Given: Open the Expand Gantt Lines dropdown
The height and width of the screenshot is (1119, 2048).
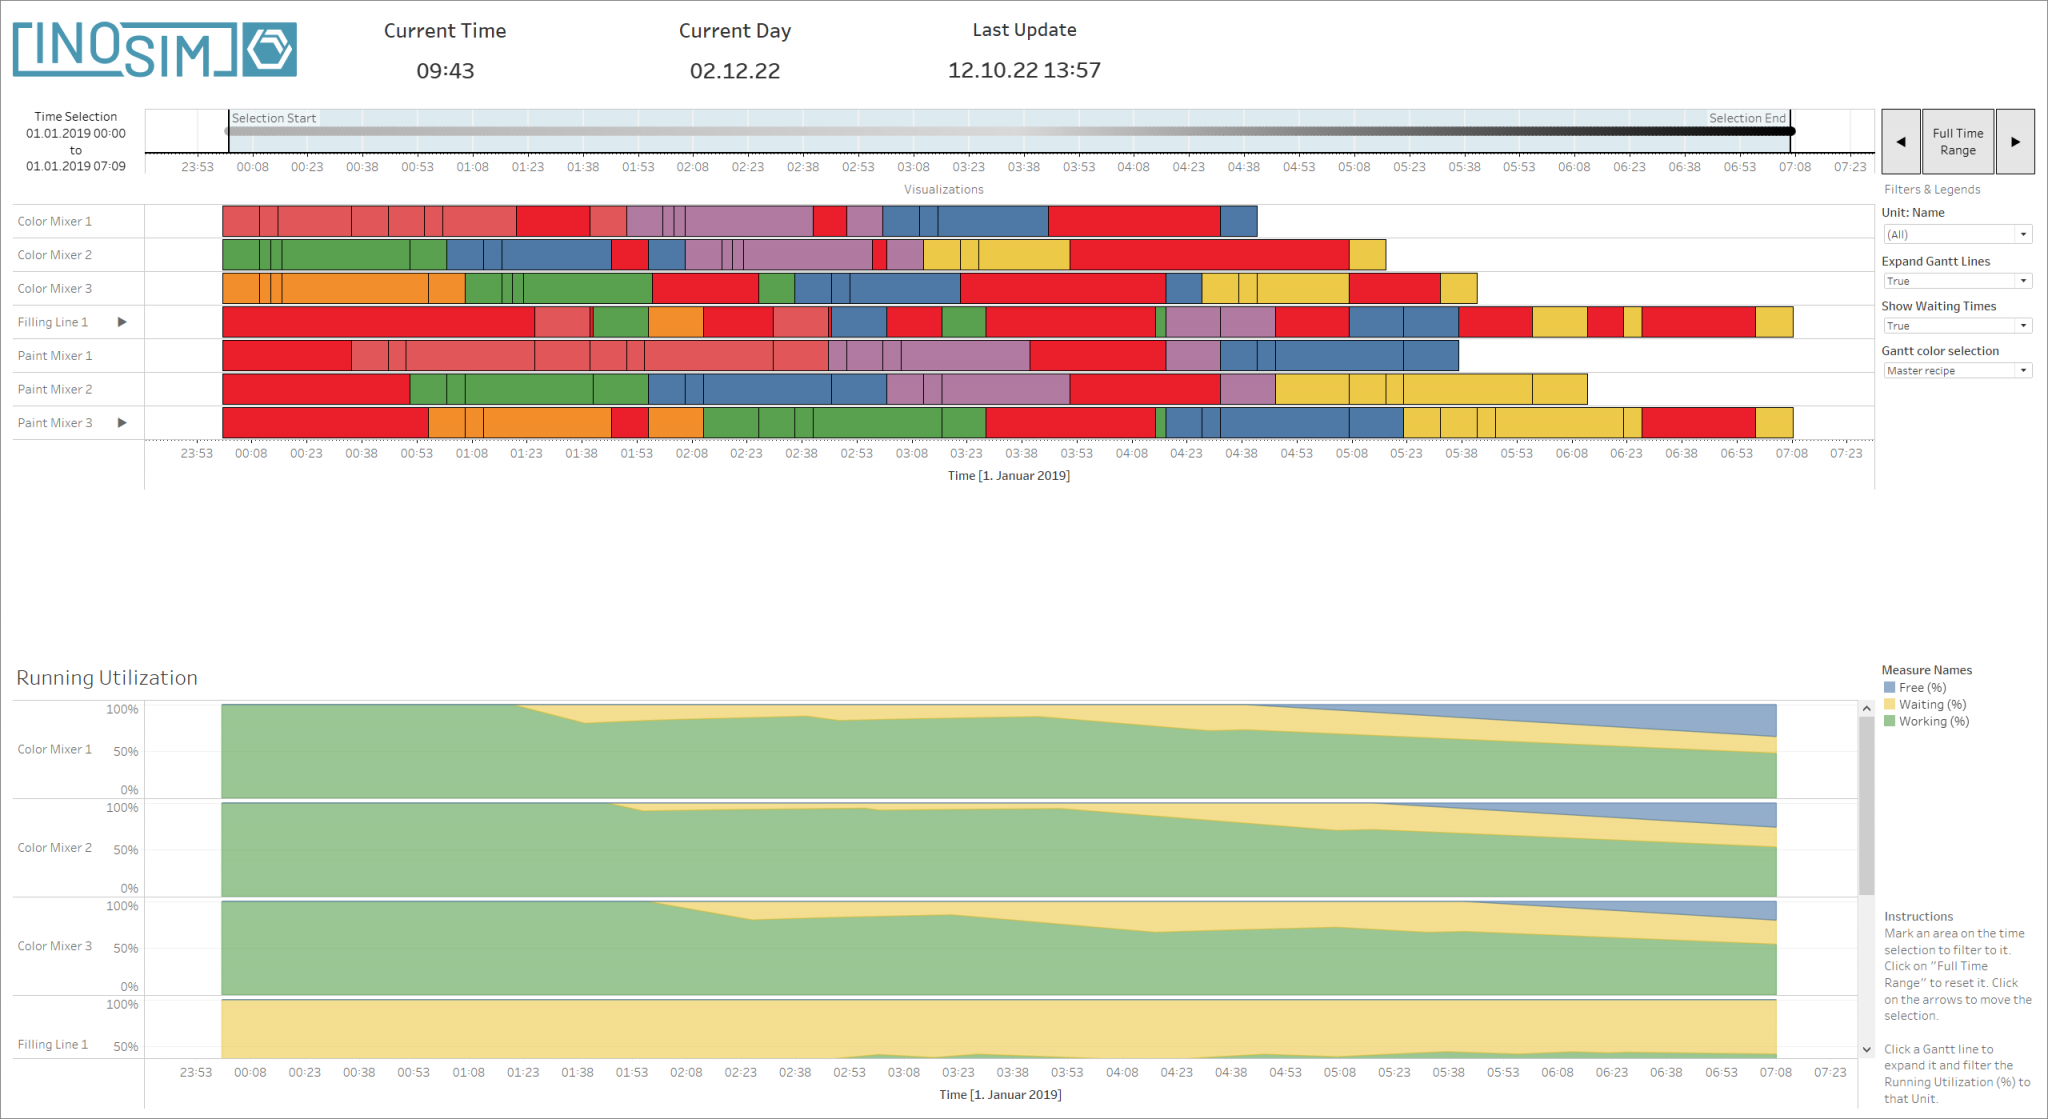Looking at the screenshot, I should [x=2024, y=281].
